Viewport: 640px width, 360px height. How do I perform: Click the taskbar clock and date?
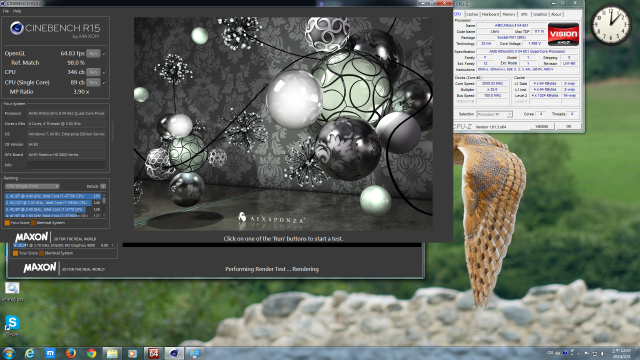click(x=621, y=353)
